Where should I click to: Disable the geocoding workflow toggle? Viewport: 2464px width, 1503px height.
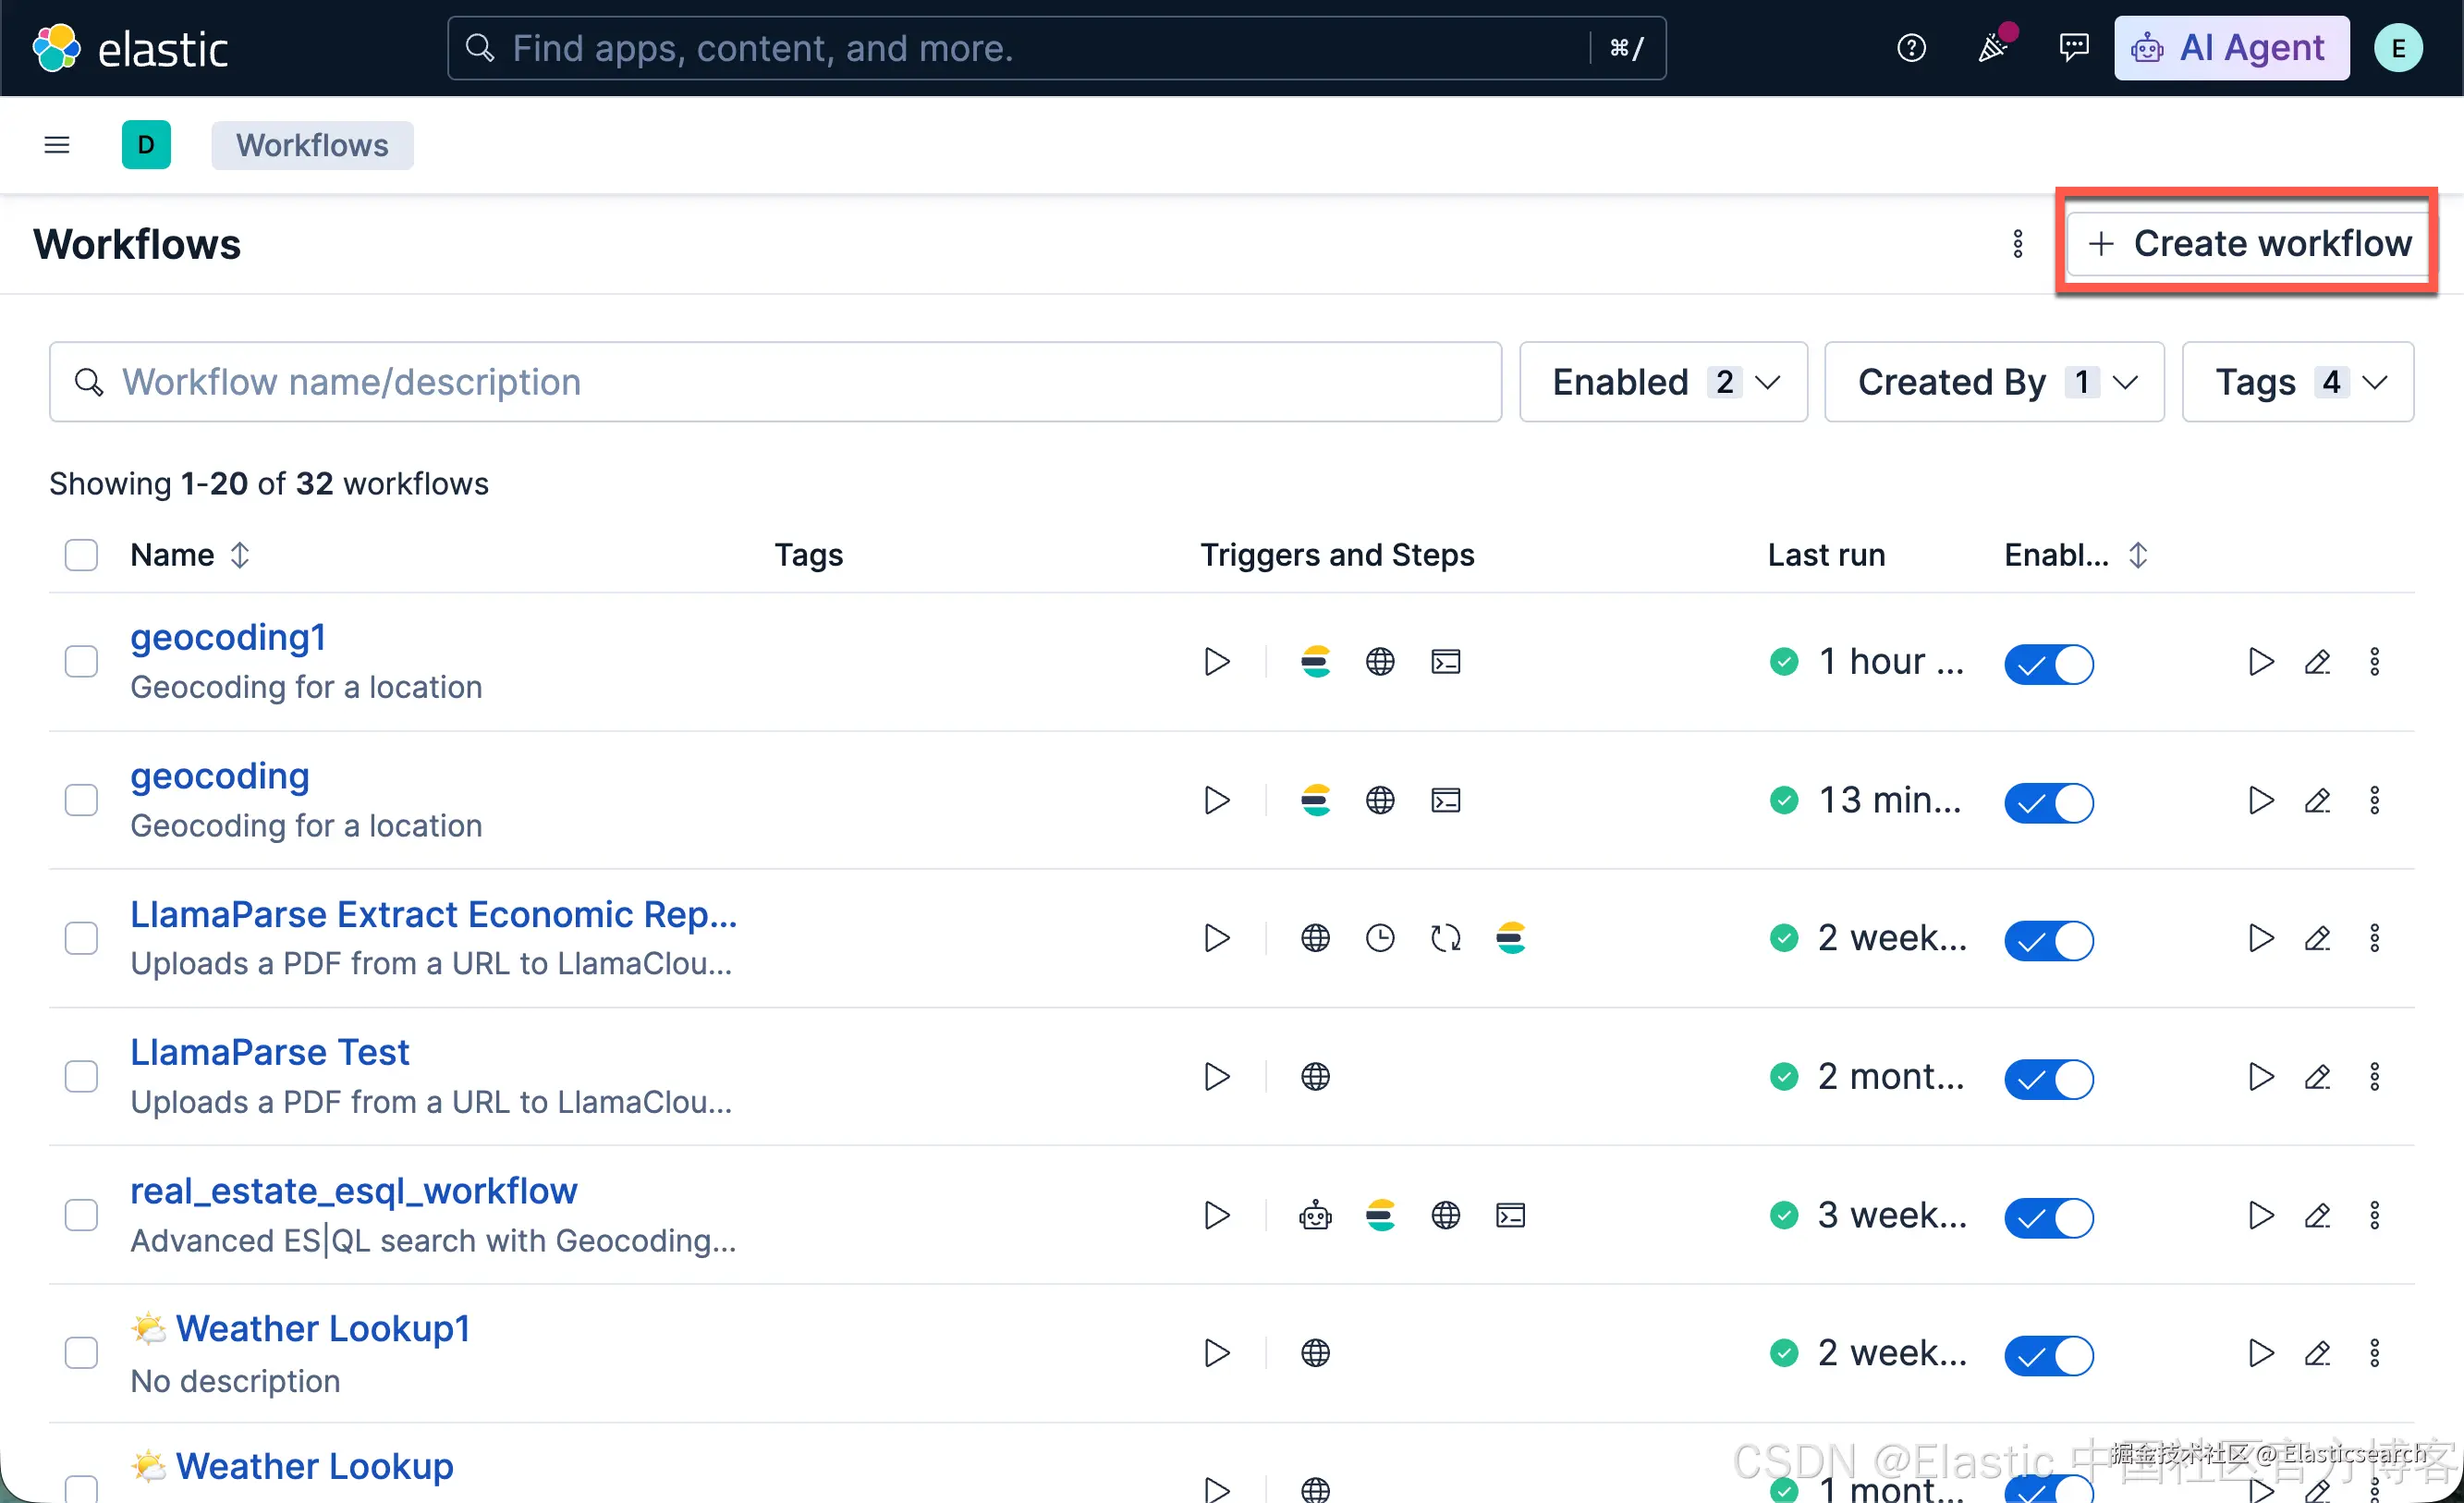pyautogui.click(x=2048, y=802)
